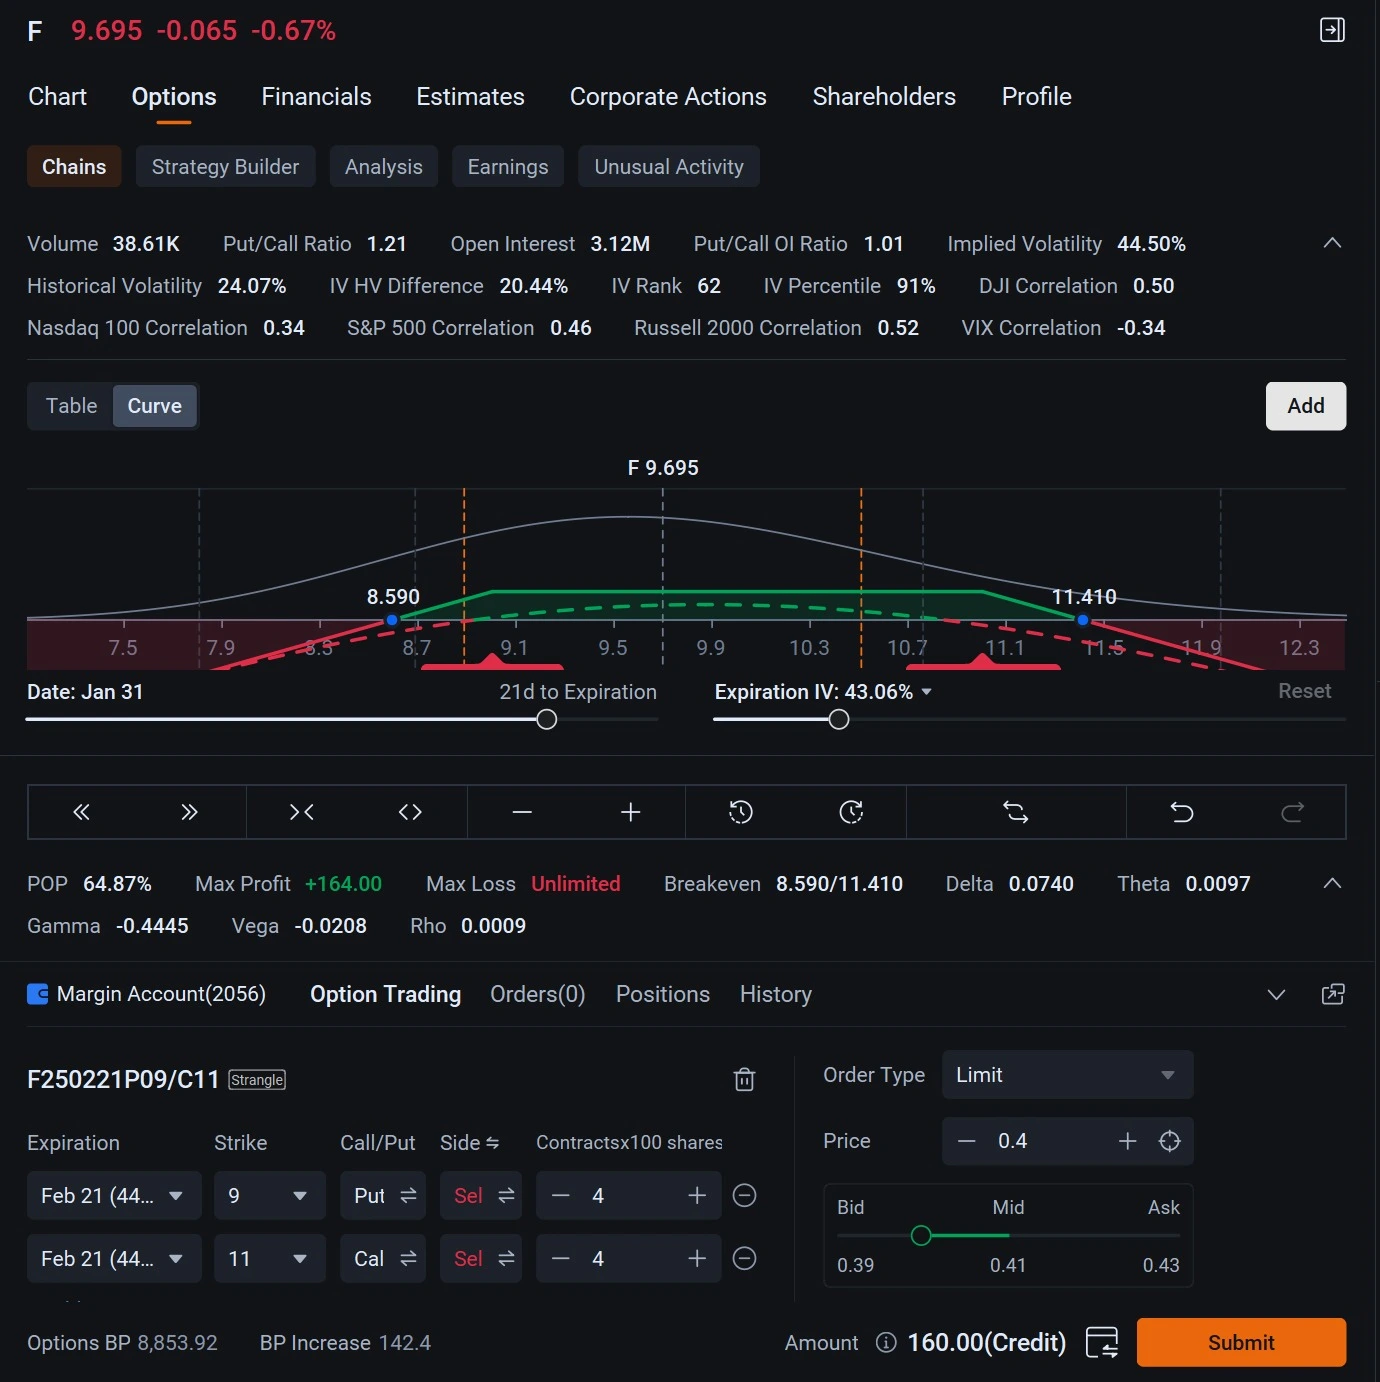This screenshot has width=1380, height=1382.
Task: Reset the curve settings
Action: click(1304, 691)
